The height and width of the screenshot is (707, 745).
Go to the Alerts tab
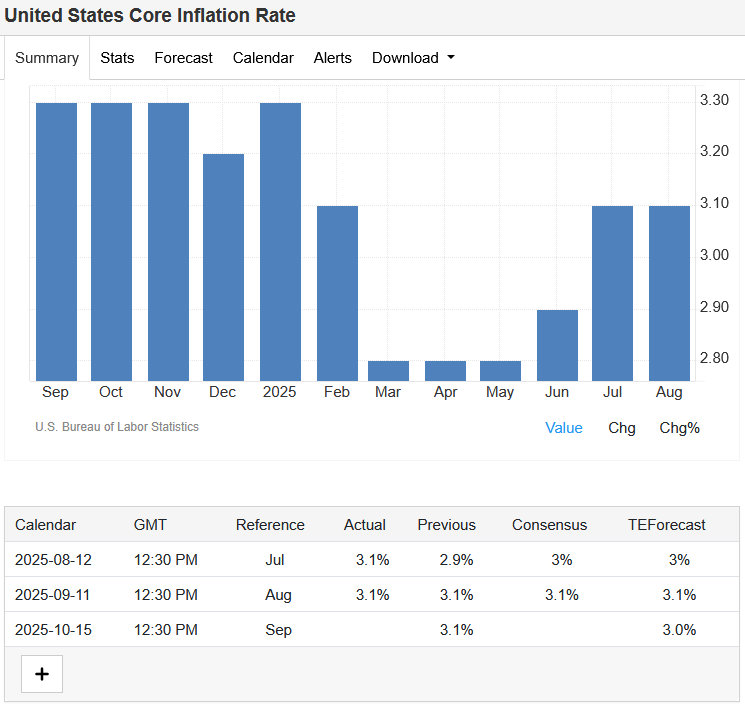pyautogui.click(x=332, y=58)
